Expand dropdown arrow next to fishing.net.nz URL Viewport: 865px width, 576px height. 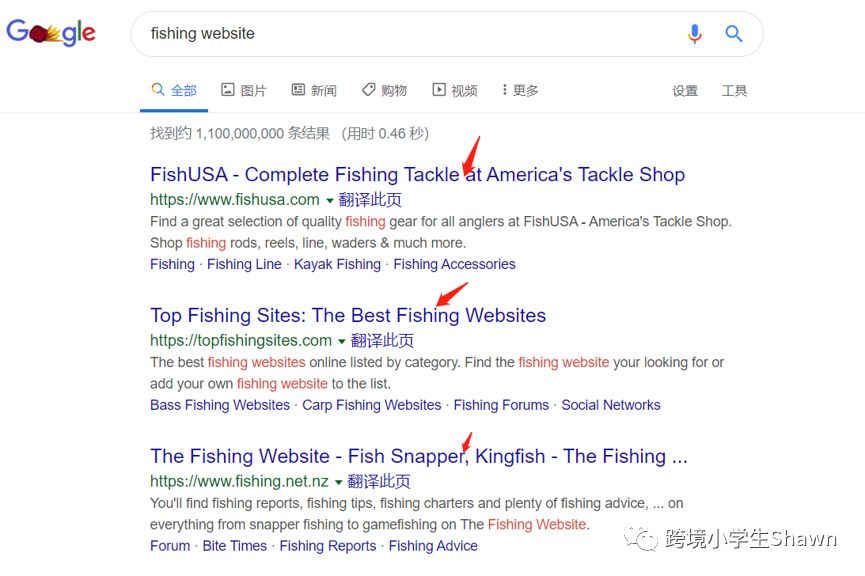338,482
